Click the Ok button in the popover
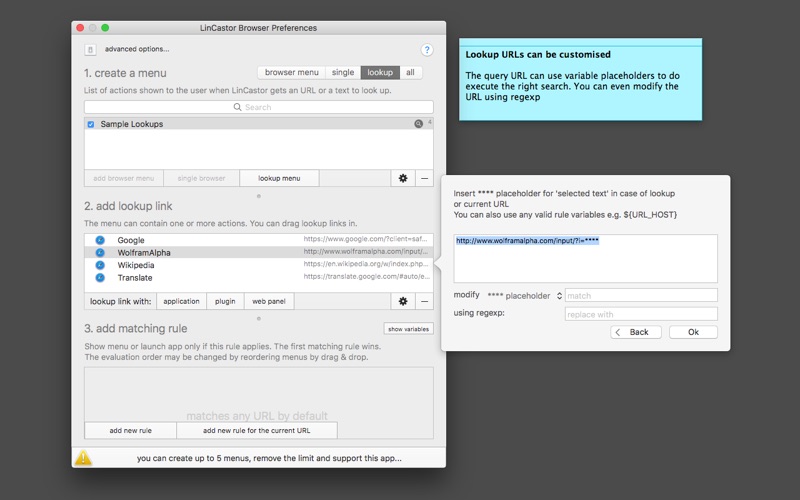The image size is (800, 500). (x=693, y=332)
